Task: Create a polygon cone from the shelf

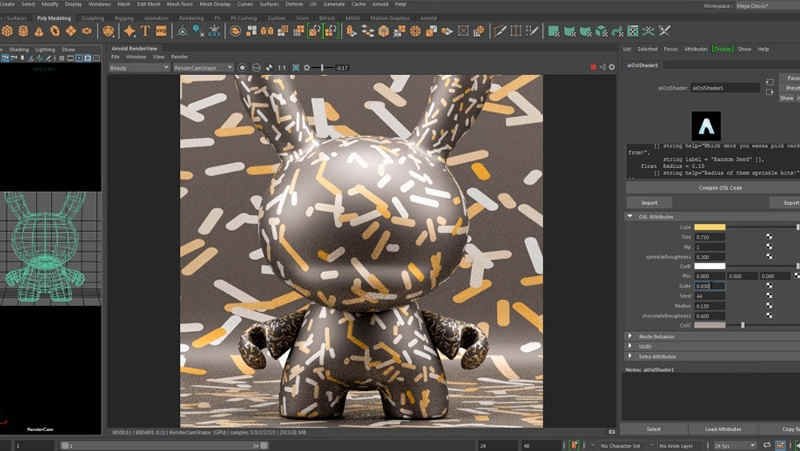Action: click(x=39, y=31)
